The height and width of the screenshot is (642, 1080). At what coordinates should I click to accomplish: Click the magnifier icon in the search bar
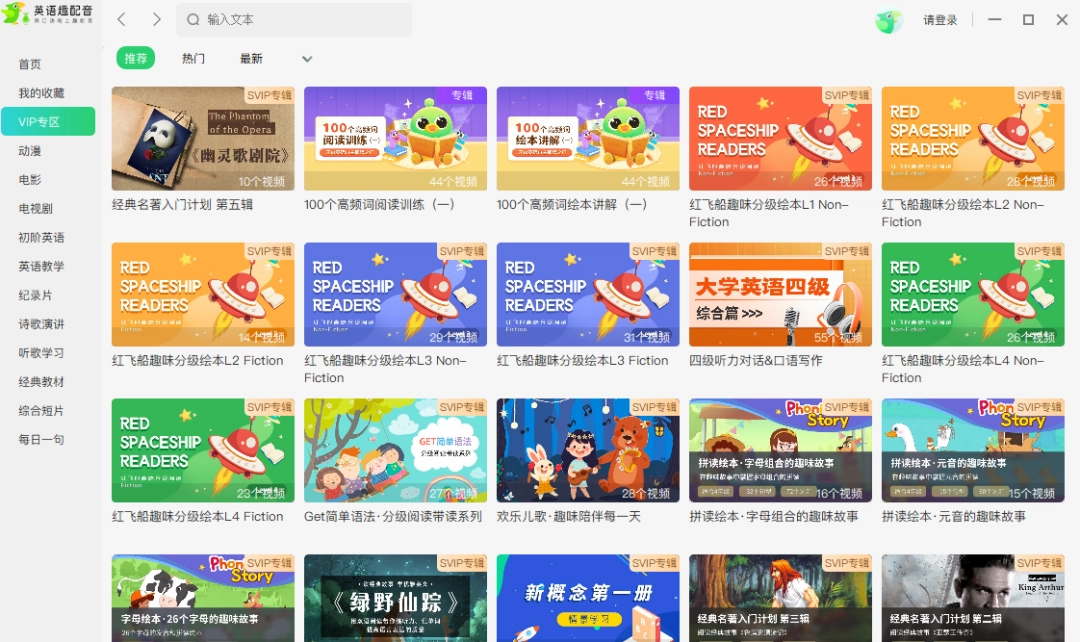(x=192, y=19)
